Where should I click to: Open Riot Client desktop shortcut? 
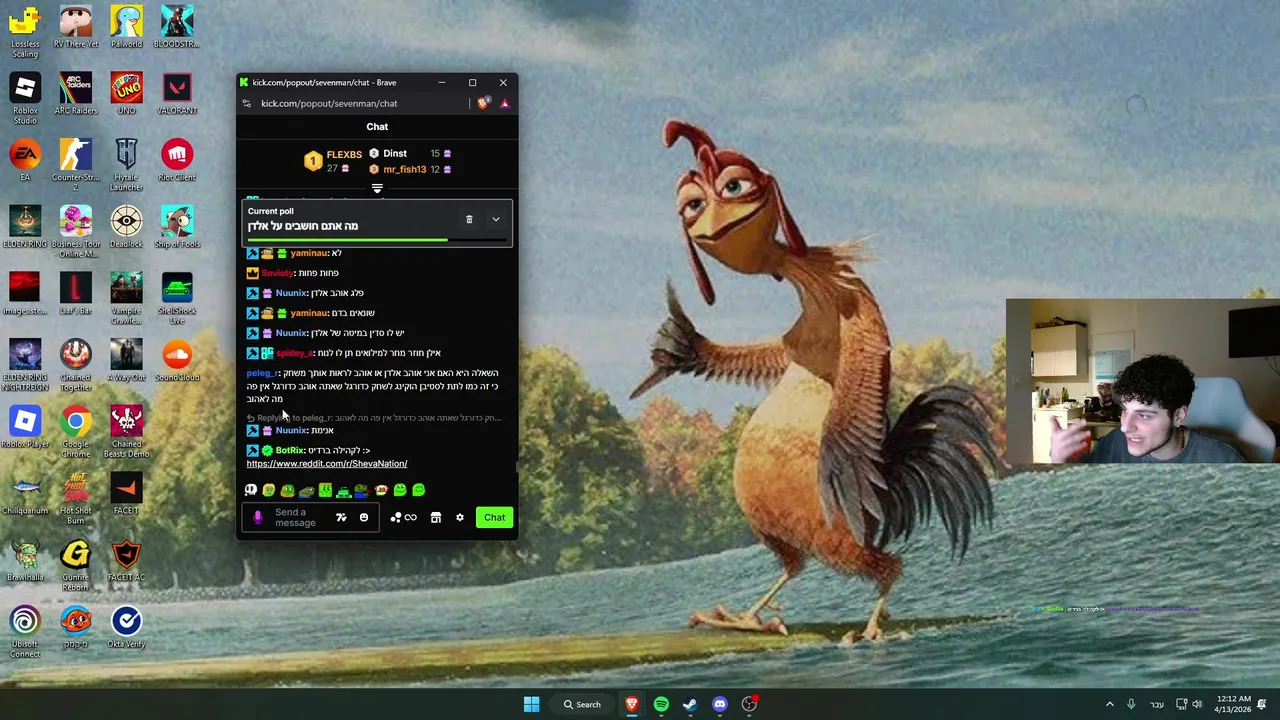[x=177, y=160]
